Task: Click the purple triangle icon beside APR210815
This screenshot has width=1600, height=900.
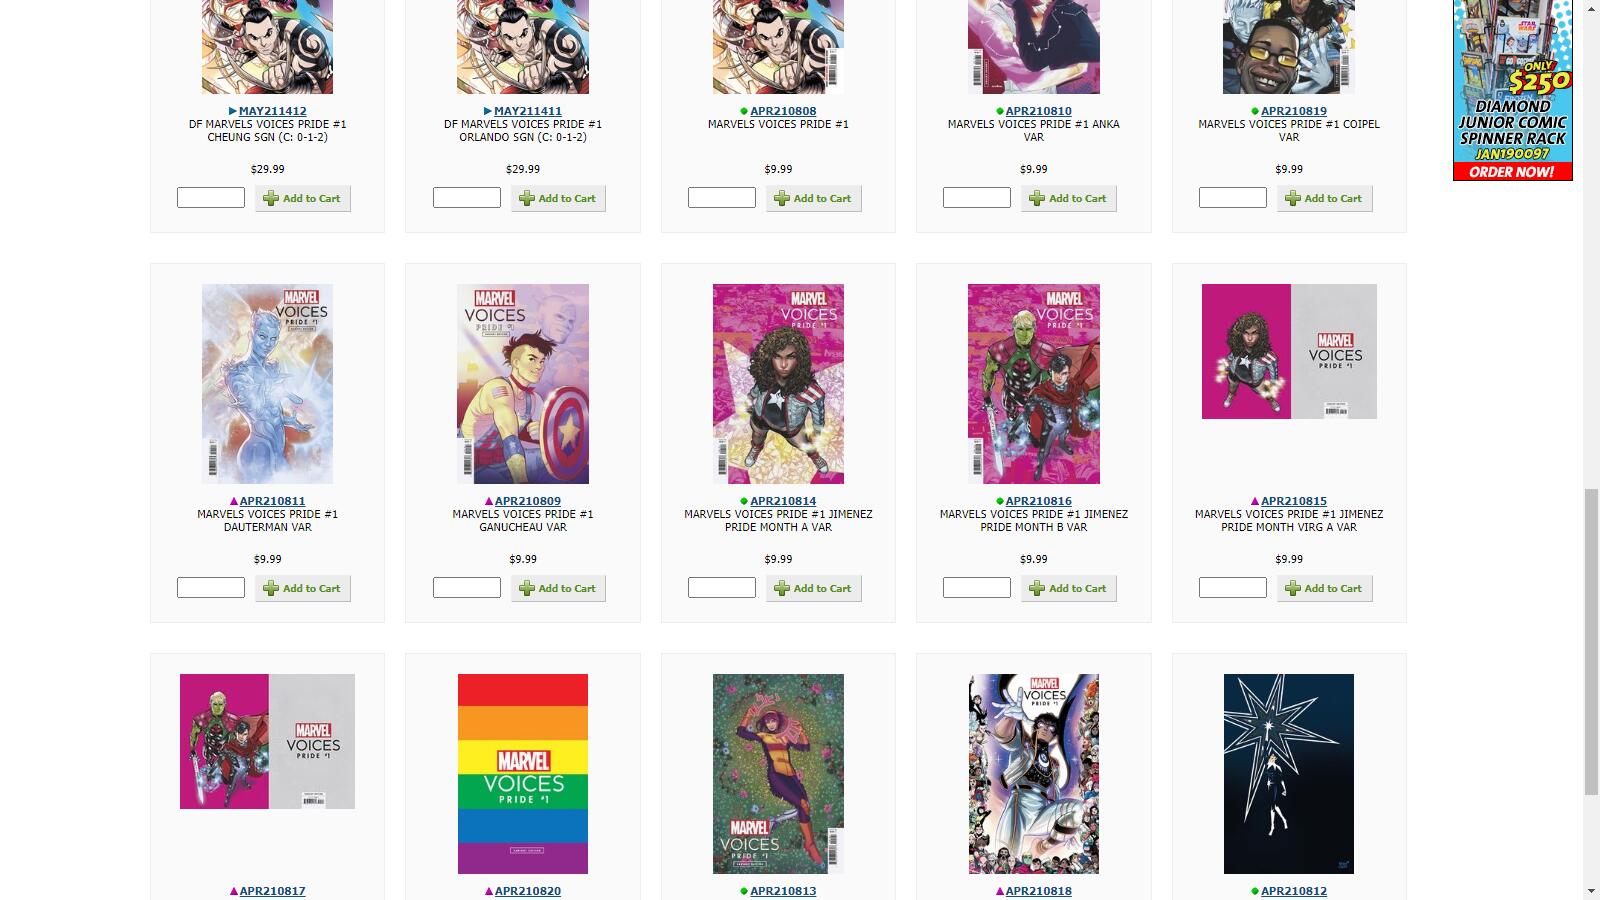Action: pos(1255,501)
